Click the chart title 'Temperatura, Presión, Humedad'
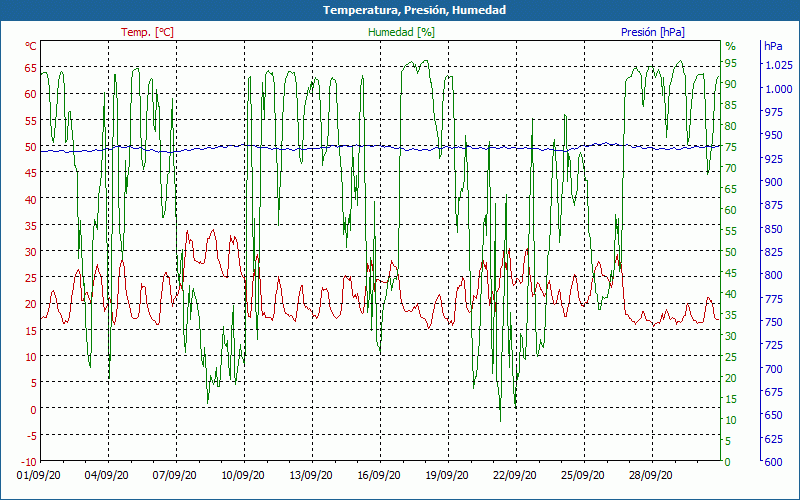Screen dimensions: 800x500 (x=414, y=10)
